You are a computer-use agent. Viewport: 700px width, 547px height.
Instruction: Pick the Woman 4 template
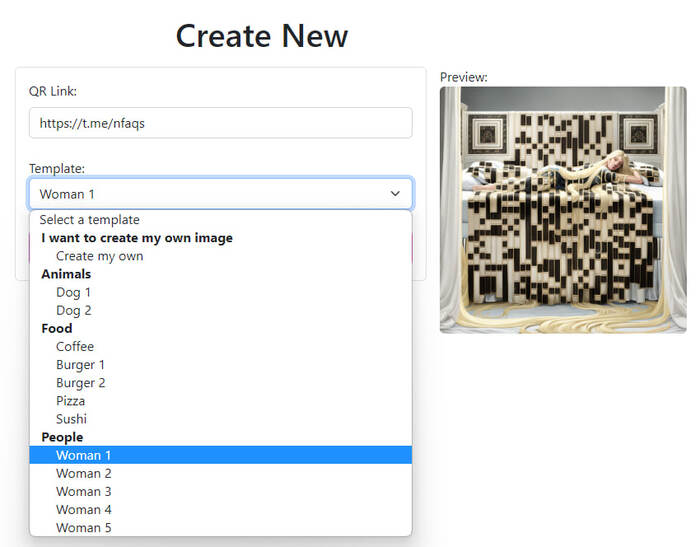coord(221,509)
